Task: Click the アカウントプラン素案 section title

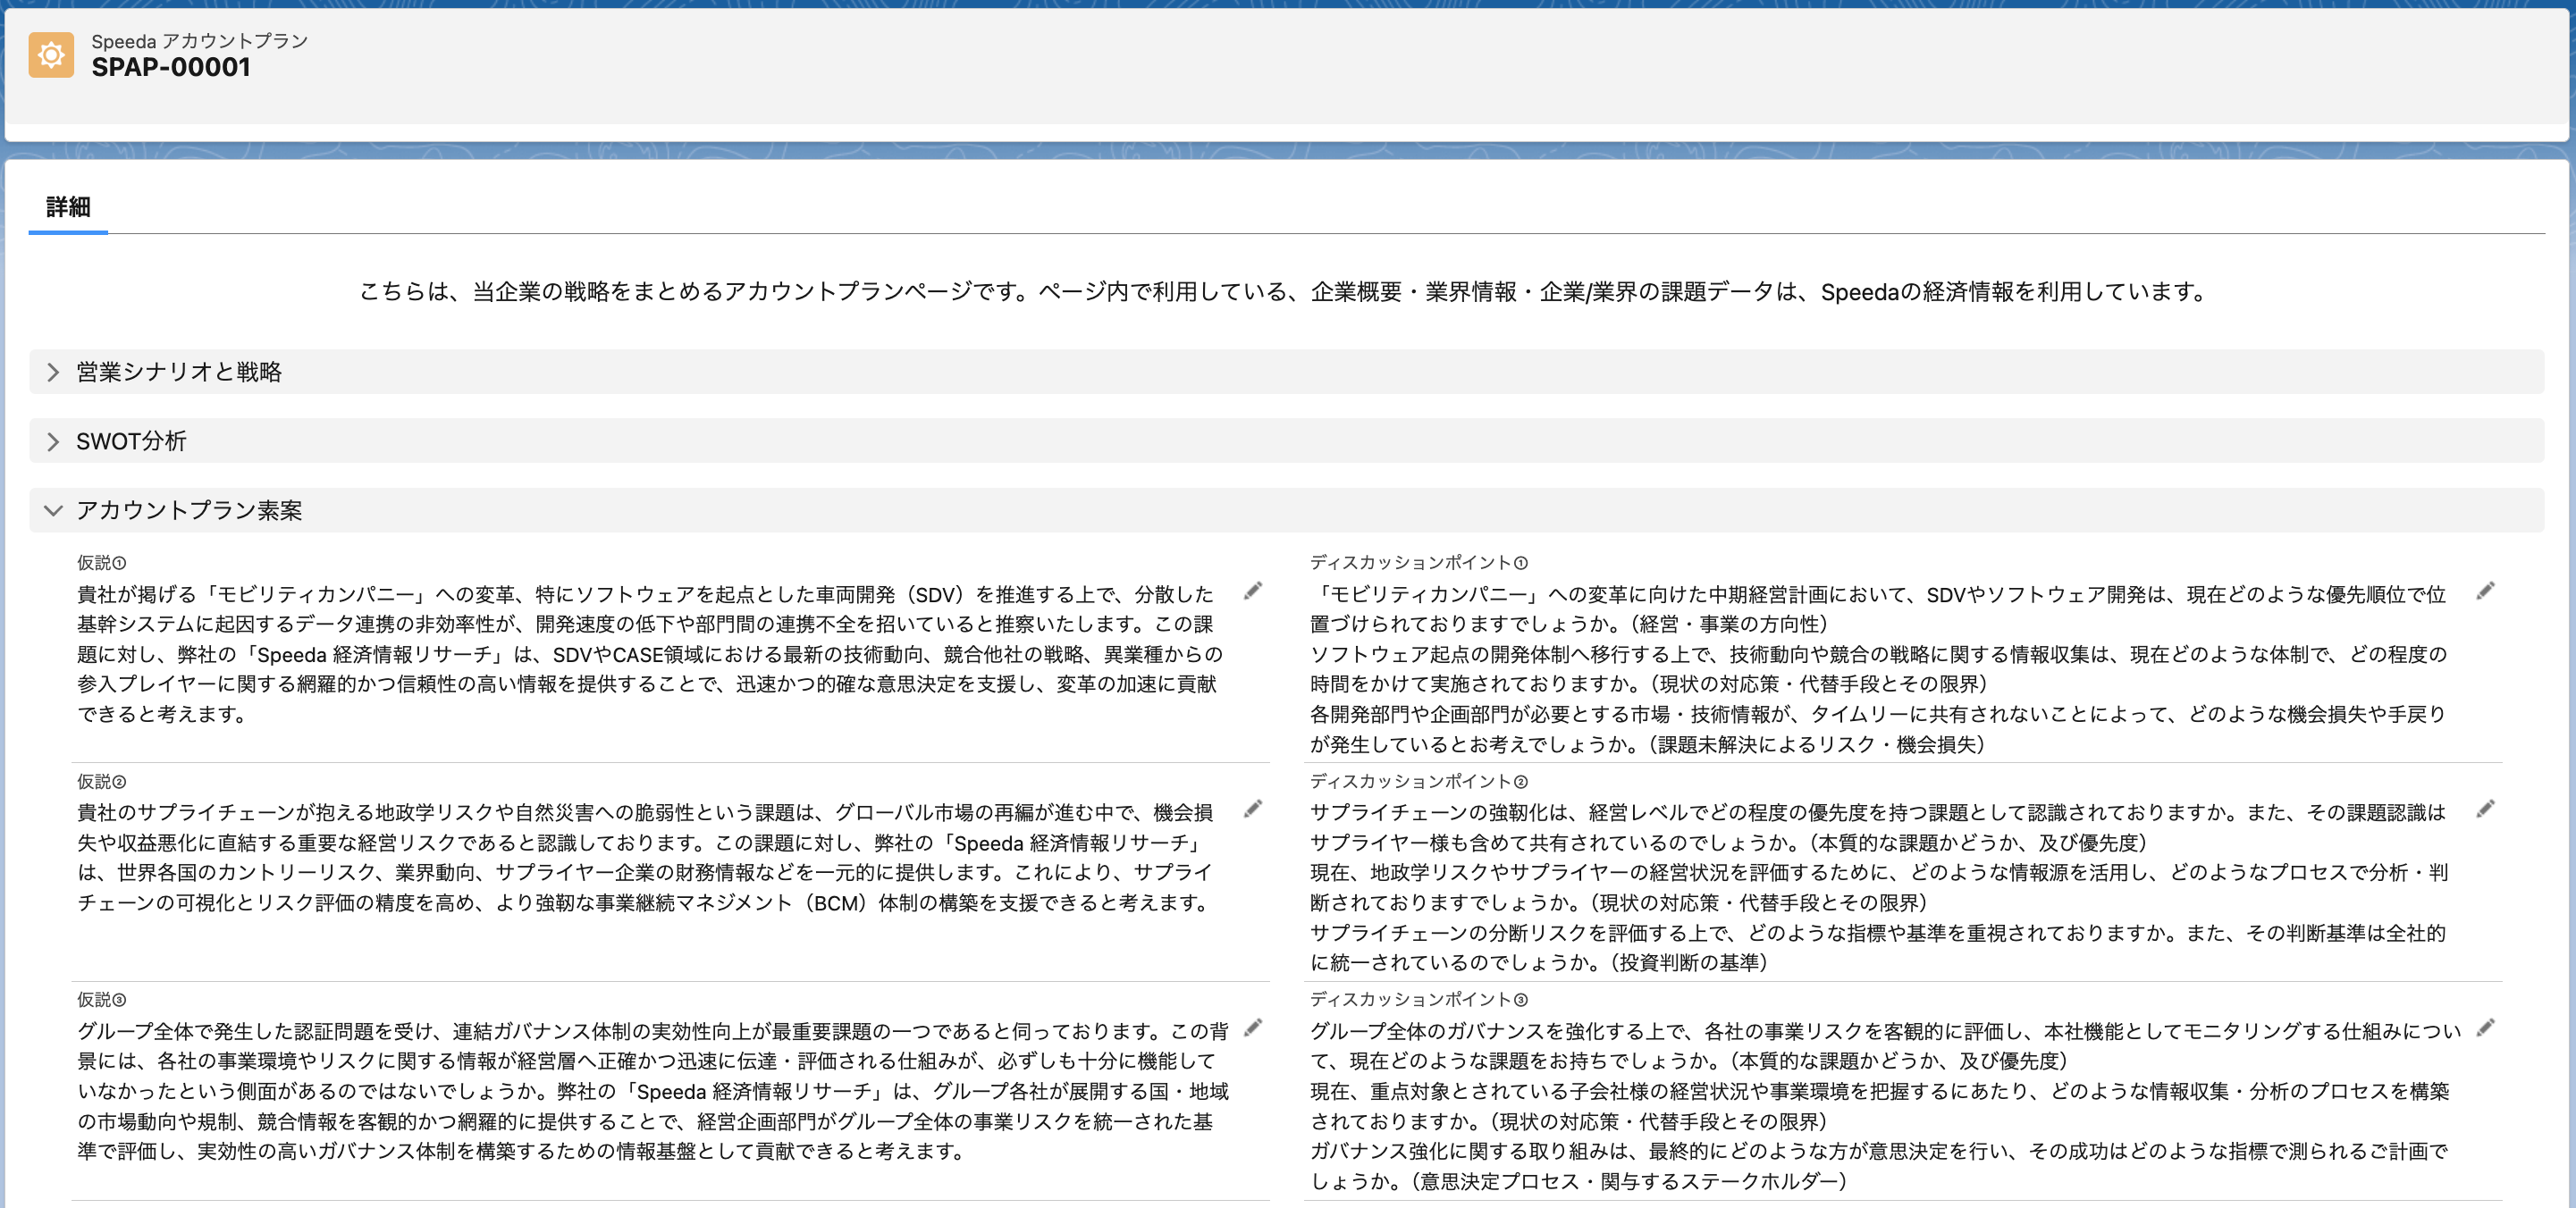Action: tap(189, 510)
